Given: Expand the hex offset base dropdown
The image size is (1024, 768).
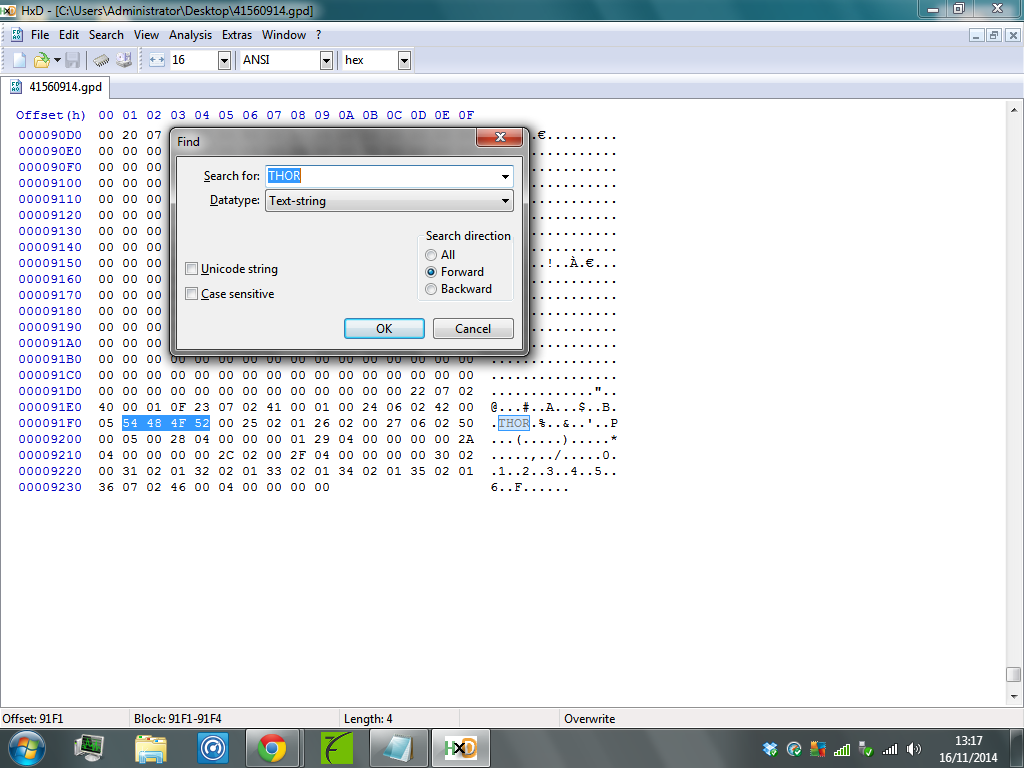Looking at the screenshot, I should point(404,60).
